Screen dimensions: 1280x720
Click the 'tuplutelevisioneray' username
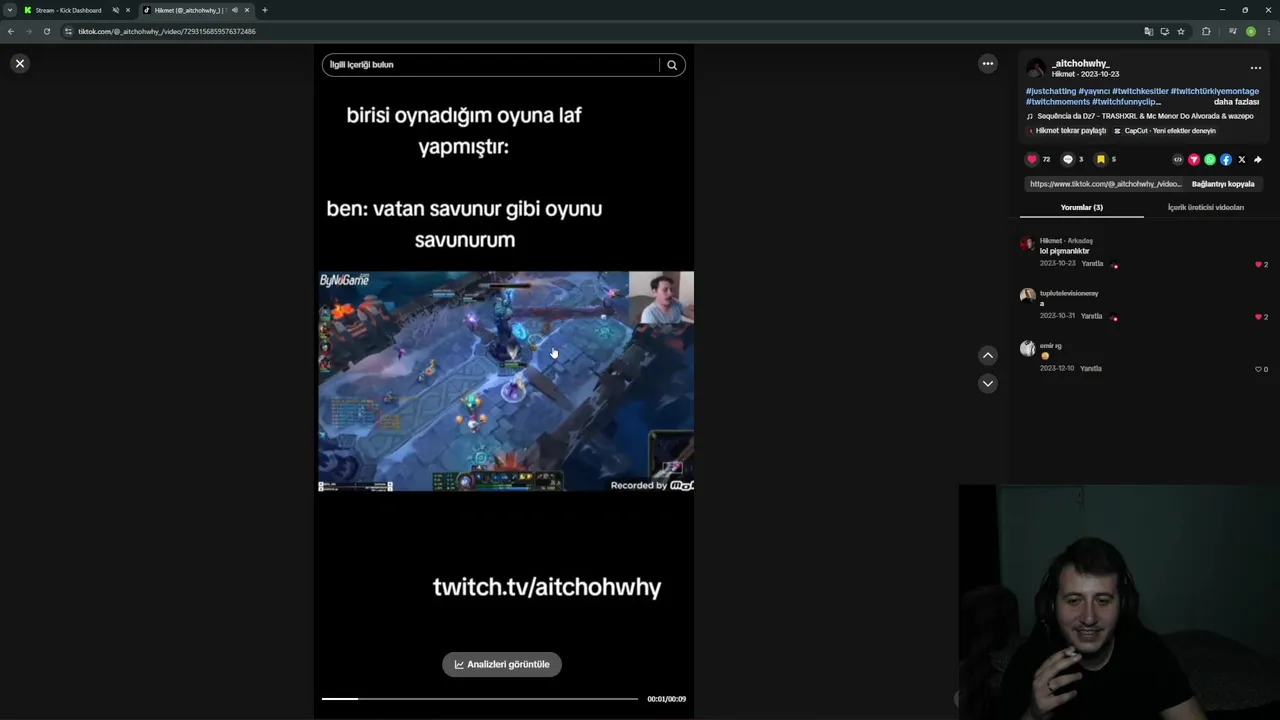[x=1069, y=293]
